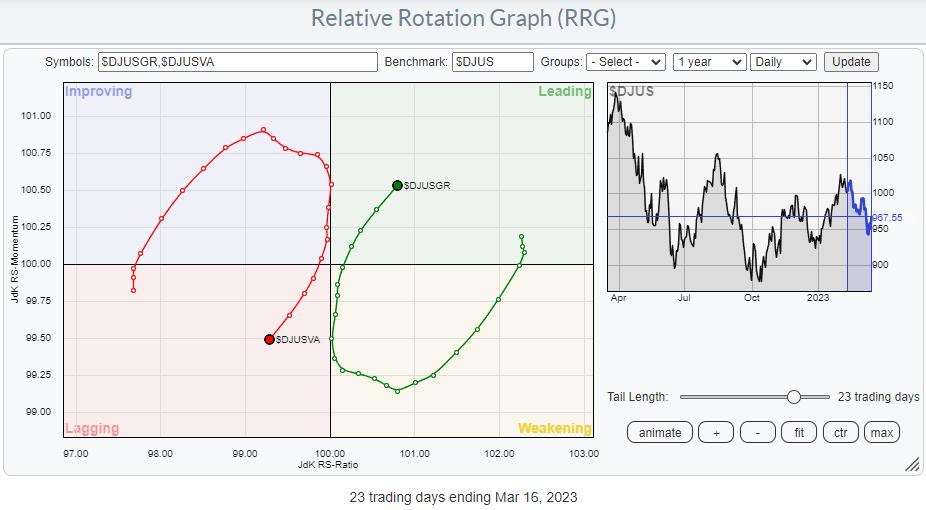This screenshot has height=510, width=926.
Task: Click the $DJUSGR label on the graph
Action: coord(427,186)
